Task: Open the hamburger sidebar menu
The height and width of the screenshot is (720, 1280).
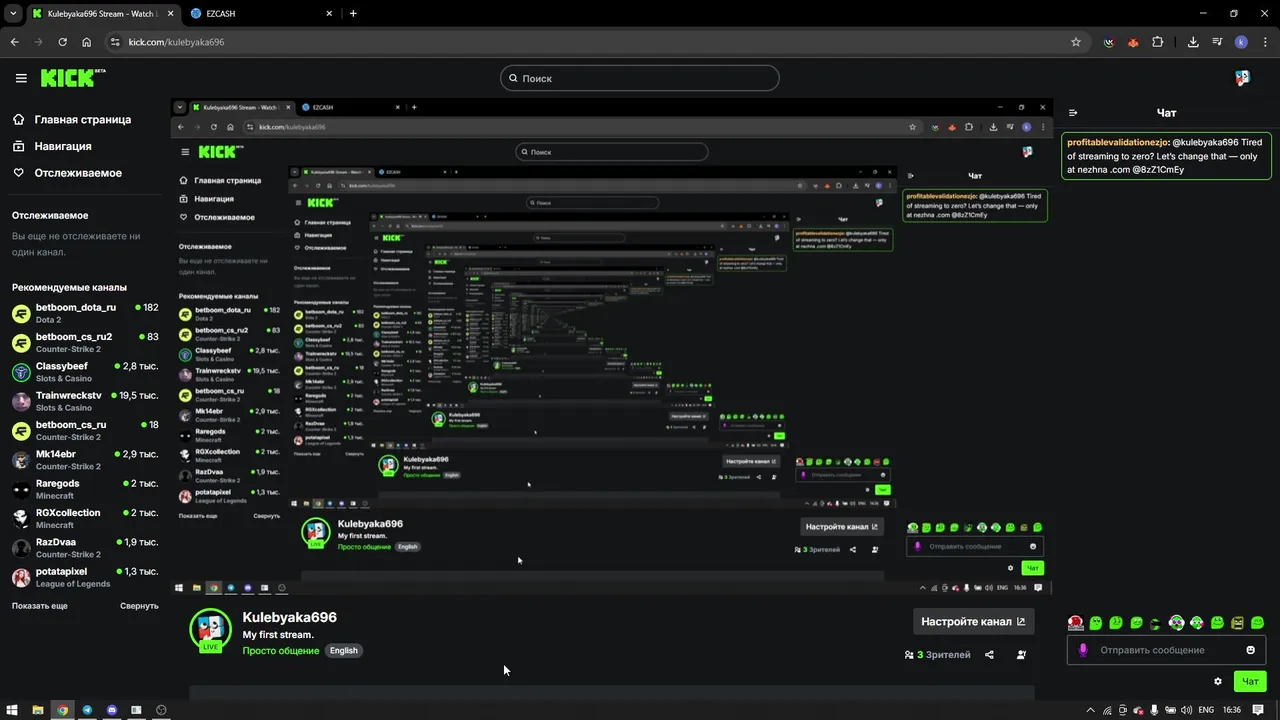Action: [x=21, y=78]
